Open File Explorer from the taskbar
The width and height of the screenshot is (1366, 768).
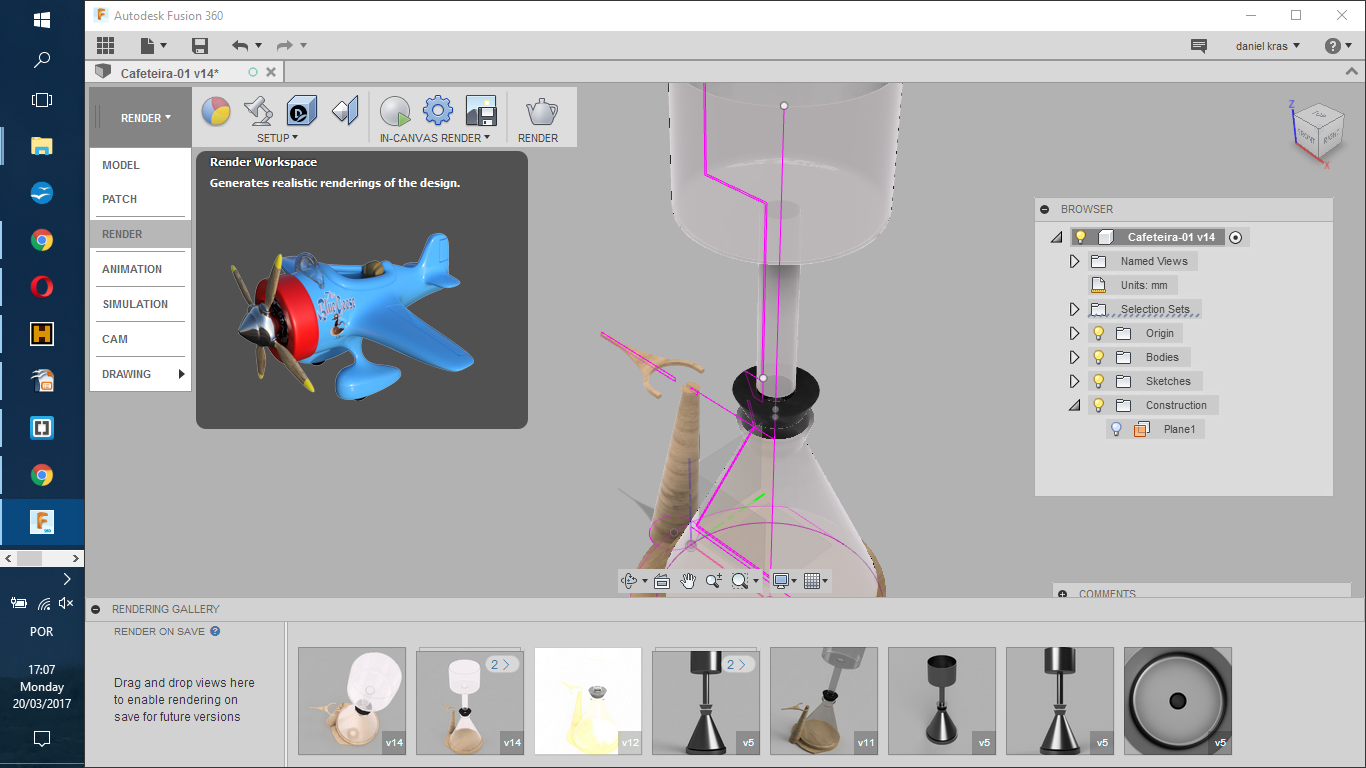(x=42, y=146)
